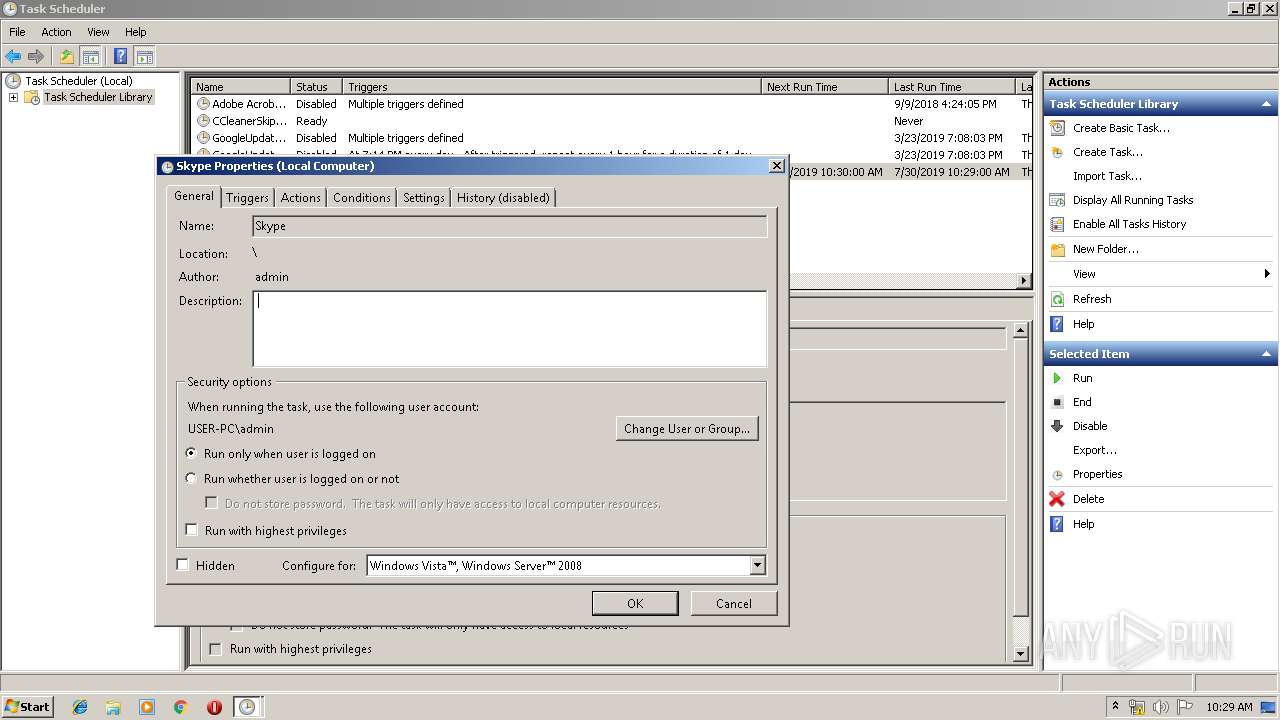The height and width of the screenshot is (720, 1280).
Task: Select Run only when user is logged on
Action: pyautogui.click(x=191, y=453)
